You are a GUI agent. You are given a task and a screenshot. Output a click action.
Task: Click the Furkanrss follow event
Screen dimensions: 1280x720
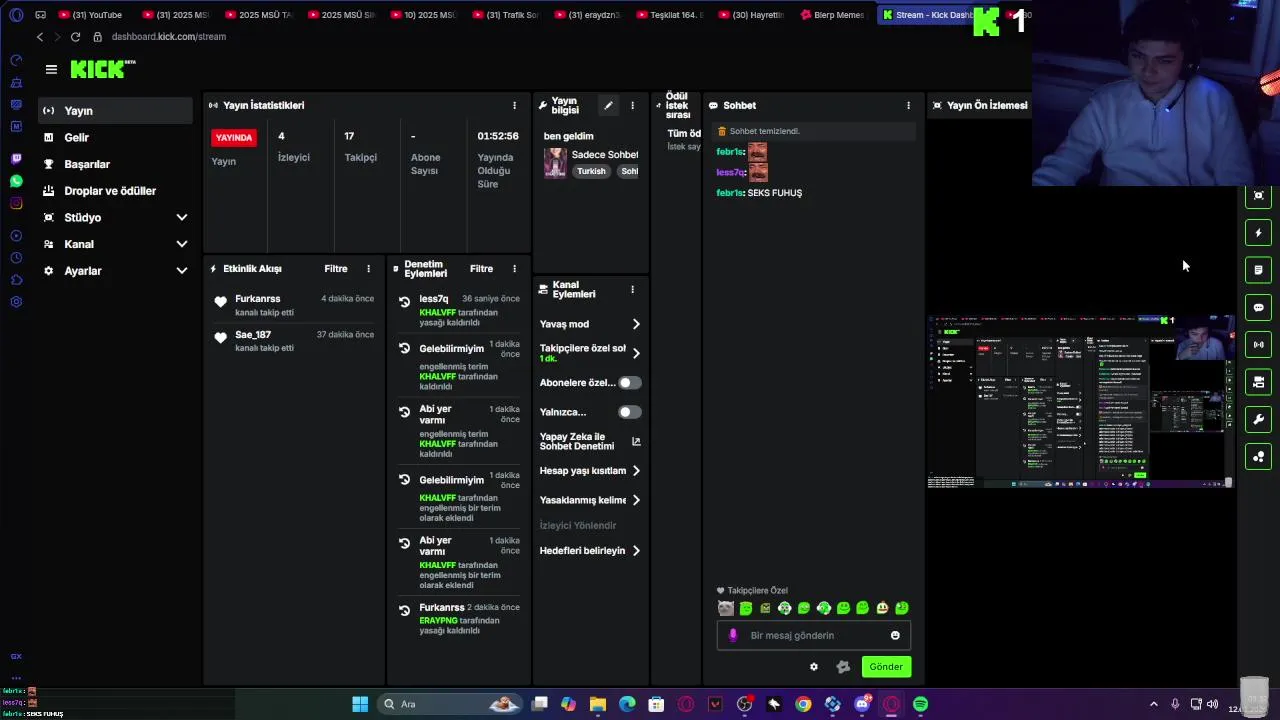coord(294,305)
